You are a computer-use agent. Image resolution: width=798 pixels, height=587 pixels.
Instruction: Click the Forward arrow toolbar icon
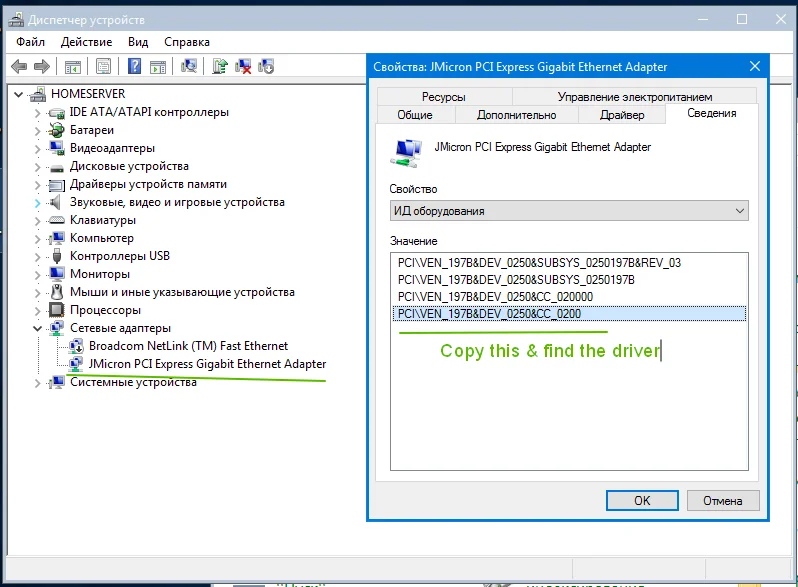point(42,66)
